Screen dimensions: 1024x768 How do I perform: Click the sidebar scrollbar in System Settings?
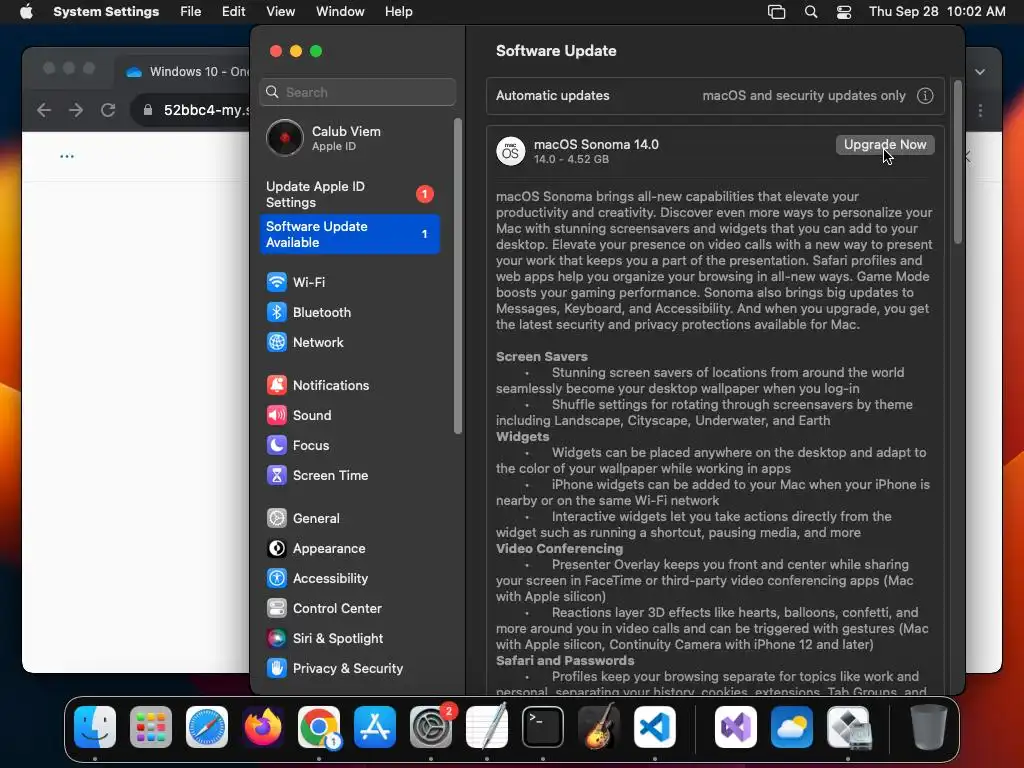pos(458,276)
